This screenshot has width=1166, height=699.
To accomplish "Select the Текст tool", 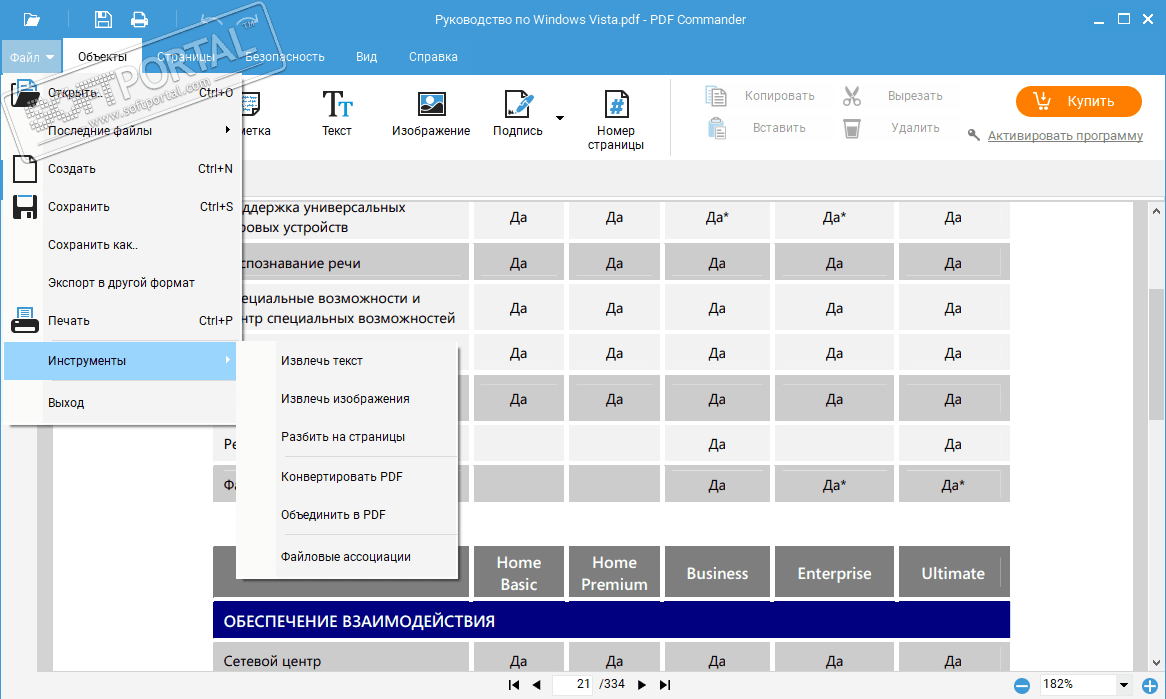I will tap(337, 113).
